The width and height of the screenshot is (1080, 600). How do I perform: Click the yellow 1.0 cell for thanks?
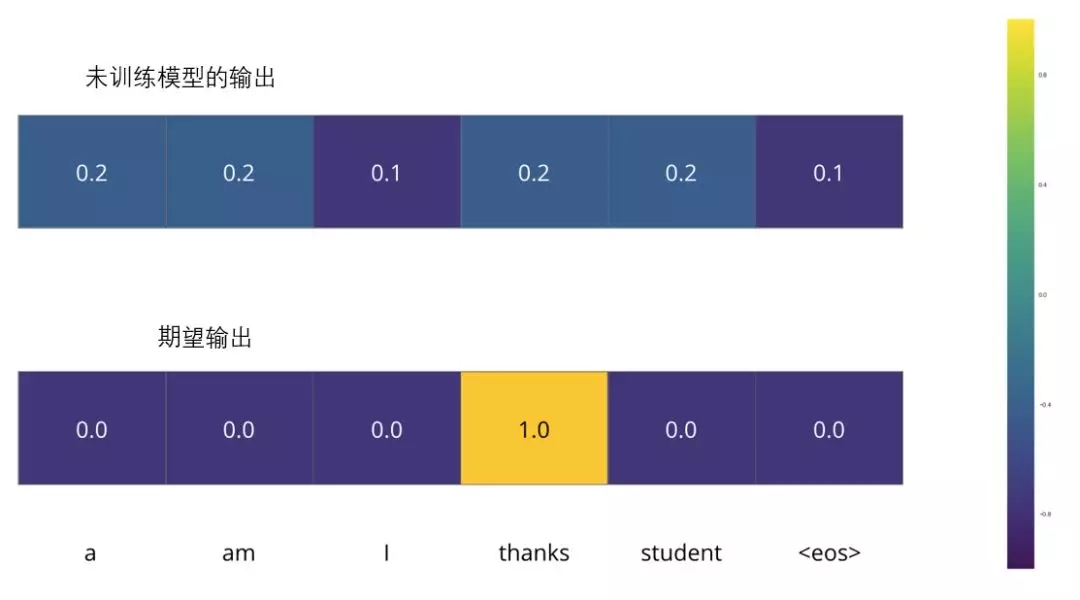coord(534,428)
